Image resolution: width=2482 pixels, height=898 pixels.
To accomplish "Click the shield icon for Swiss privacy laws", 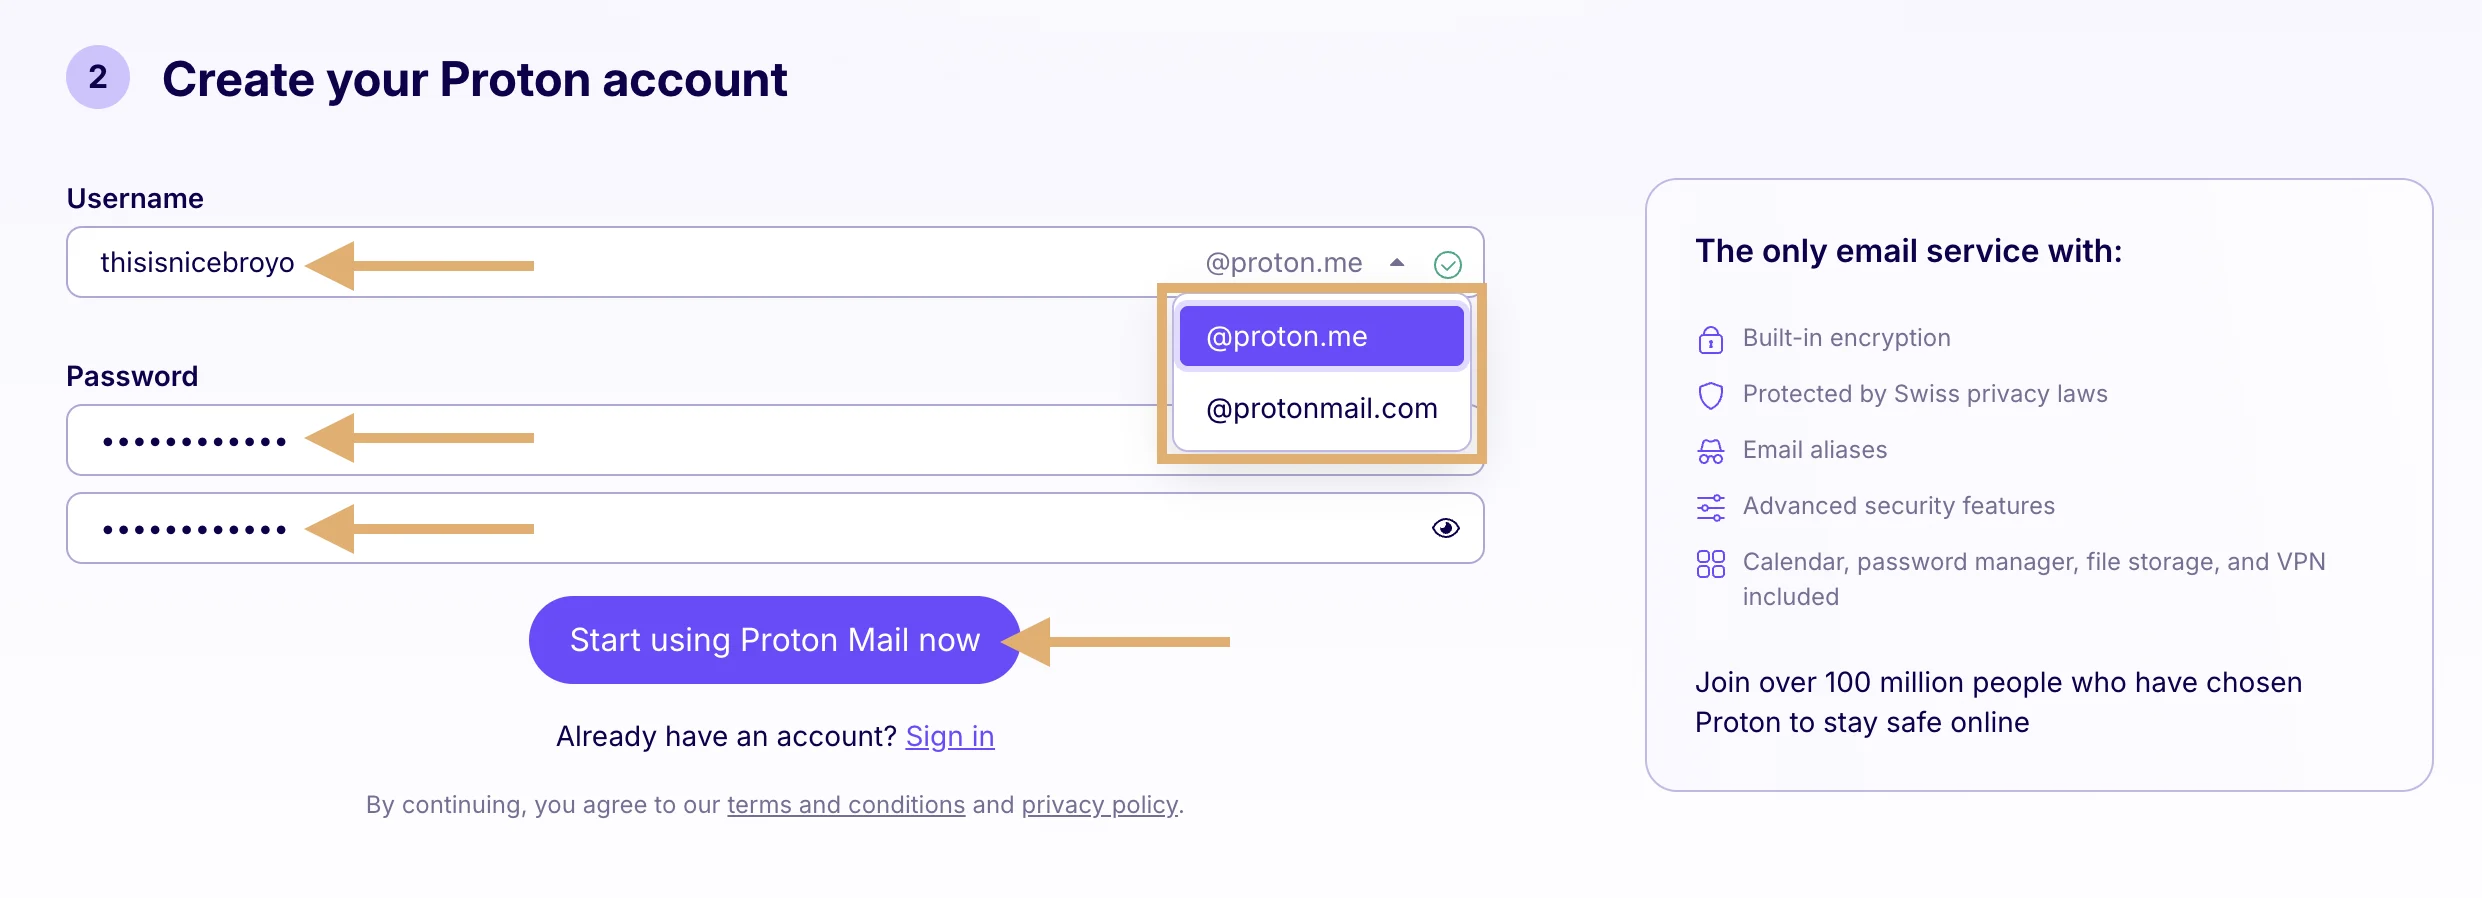I will (x=1710, y=396).
